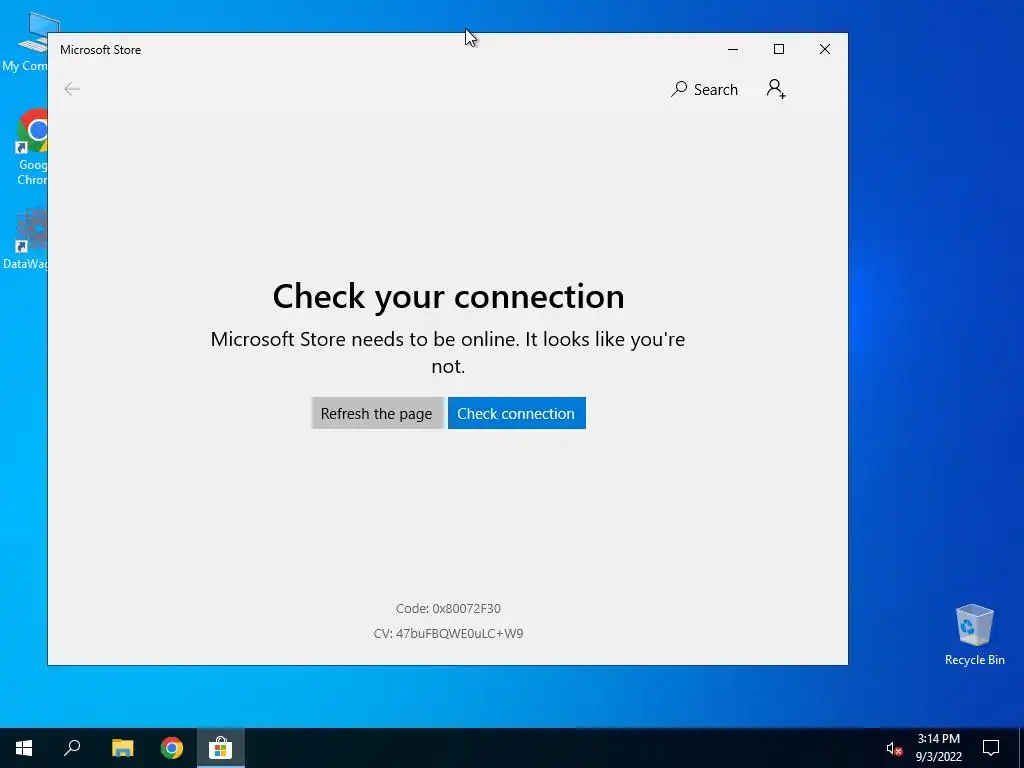The width and height of the screenshot is (1024, 768).
Task: Maximize the Microsoft Store window
Action: 778,50
